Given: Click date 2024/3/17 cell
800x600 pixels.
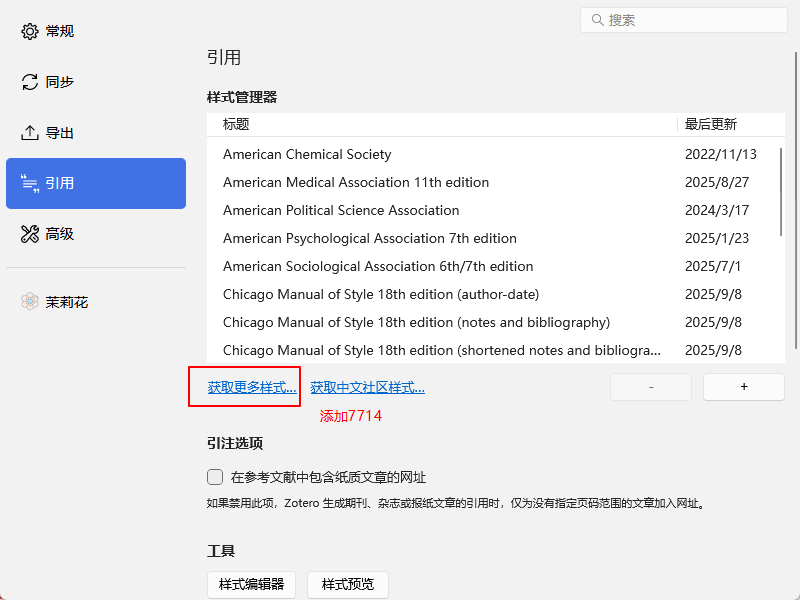Looking at the screenshot, I should 717,210.
